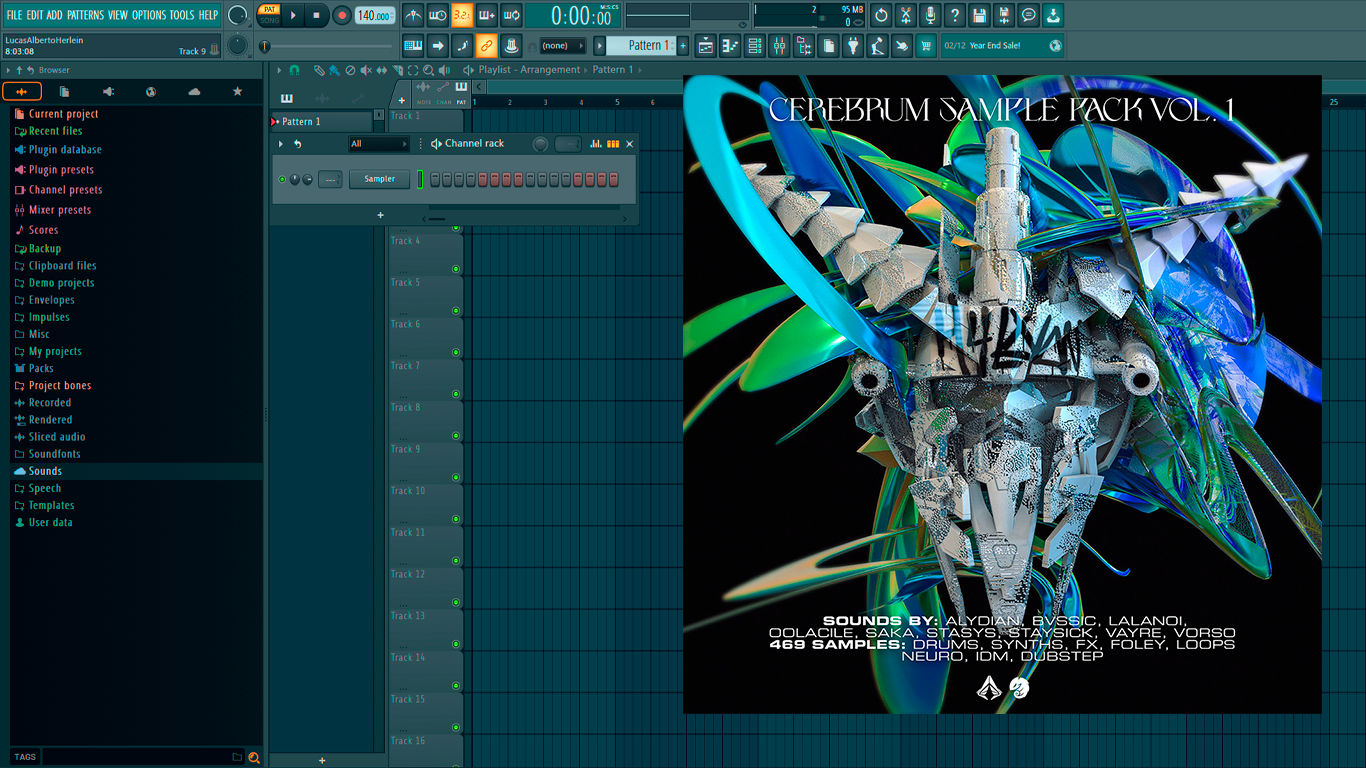The height and width of the screenshot is (768, 1366).
Task: Toggle link with mixer chain icon
Action: (x=486, y=45)
